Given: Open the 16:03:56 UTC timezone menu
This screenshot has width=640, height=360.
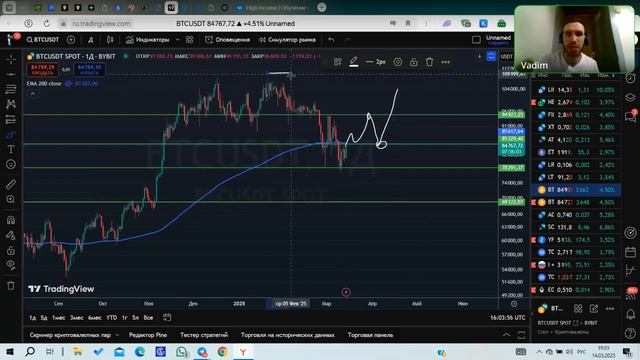Looking at the screenshot, I should [x=508, y=318].
